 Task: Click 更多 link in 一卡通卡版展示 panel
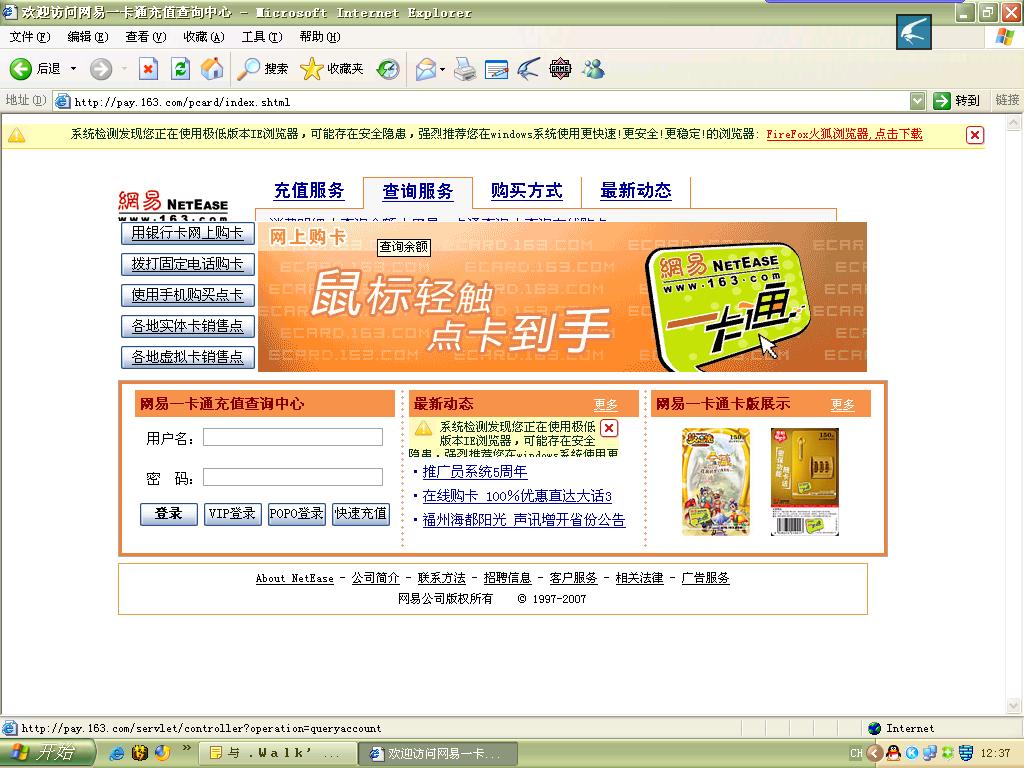click(842, 405)
